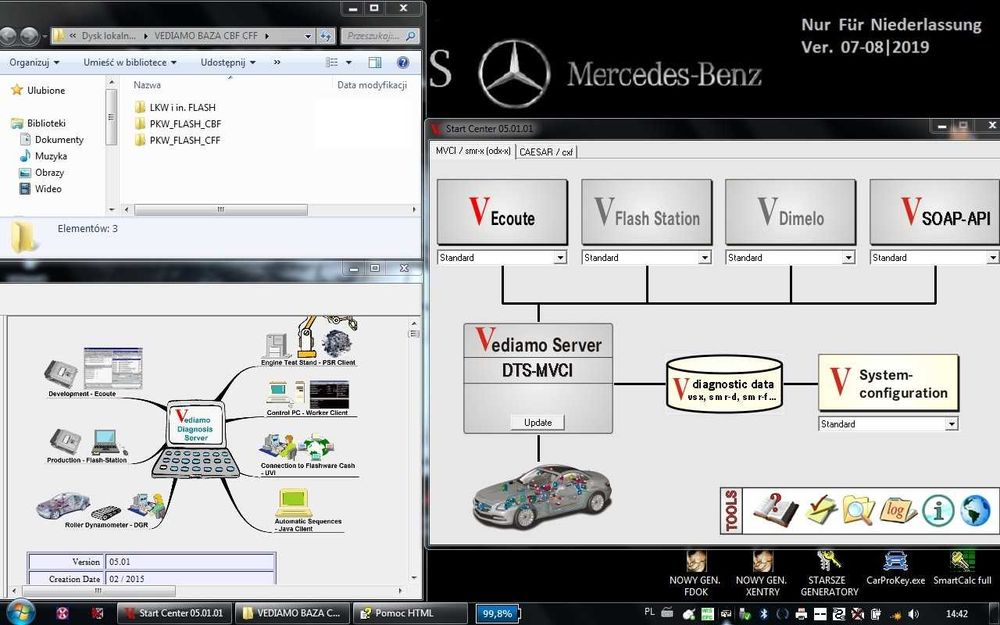Image resolution: width=1000 pixels, height=625 pixels.
Task: Select the PKW_FLASH_CBF folder
Action: [178, 124]
